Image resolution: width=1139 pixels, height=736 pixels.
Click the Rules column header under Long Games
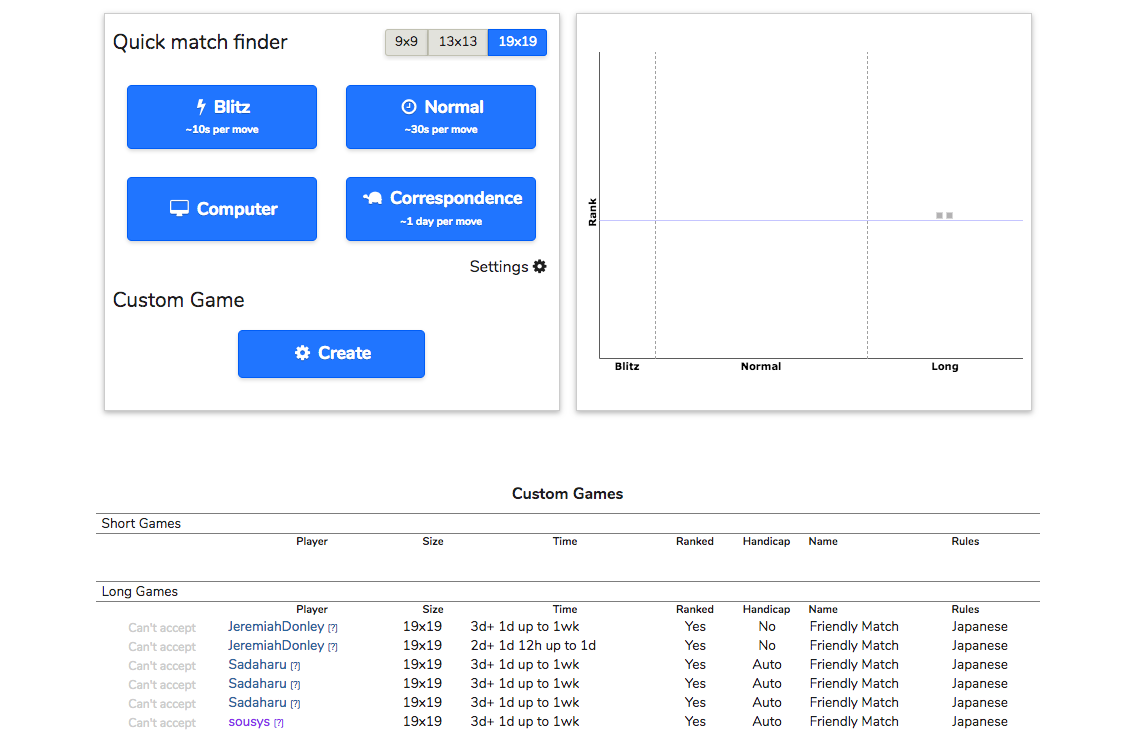pyautogui.click(x=965, y=610)
